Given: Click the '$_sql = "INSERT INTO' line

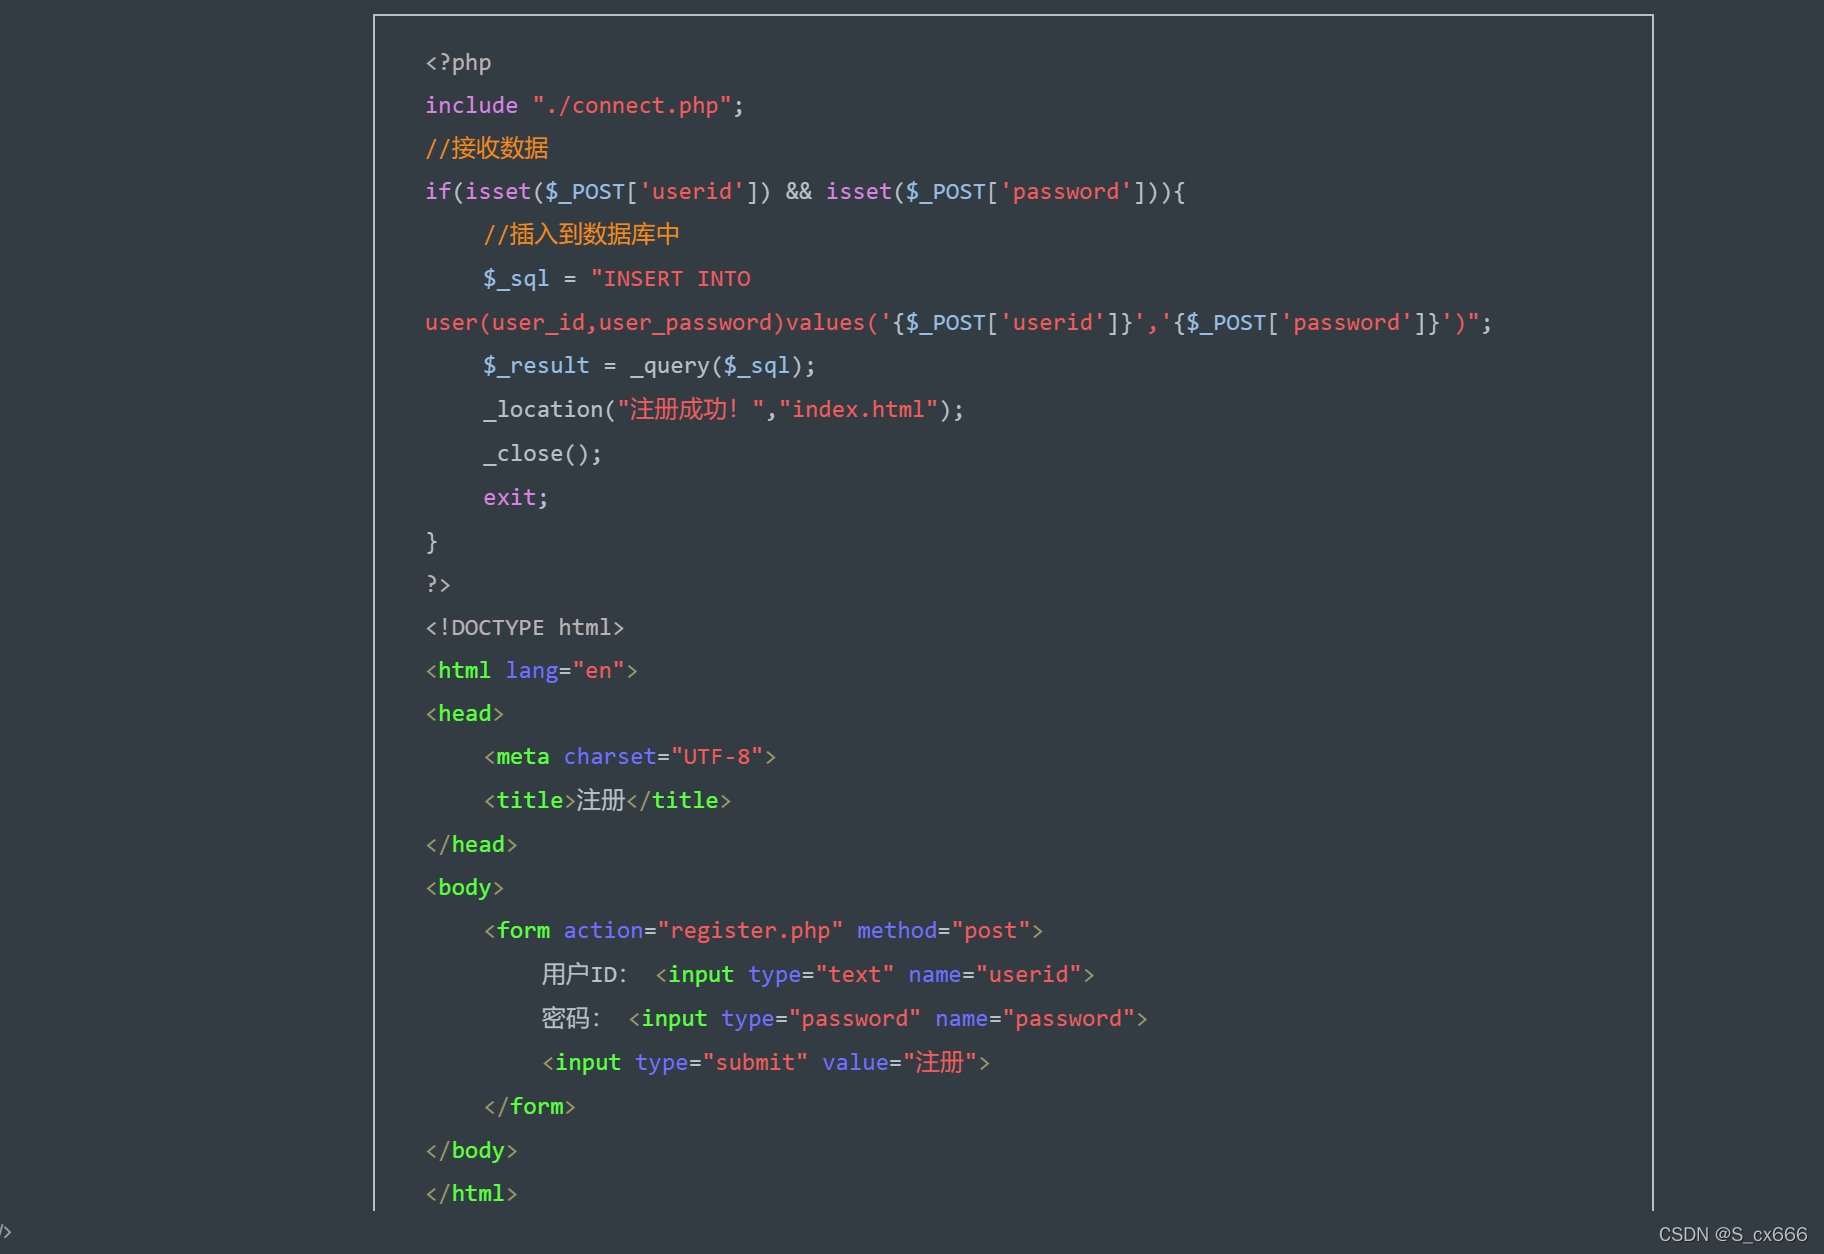Looking at the screenshot, I should (x=617, y=278).
